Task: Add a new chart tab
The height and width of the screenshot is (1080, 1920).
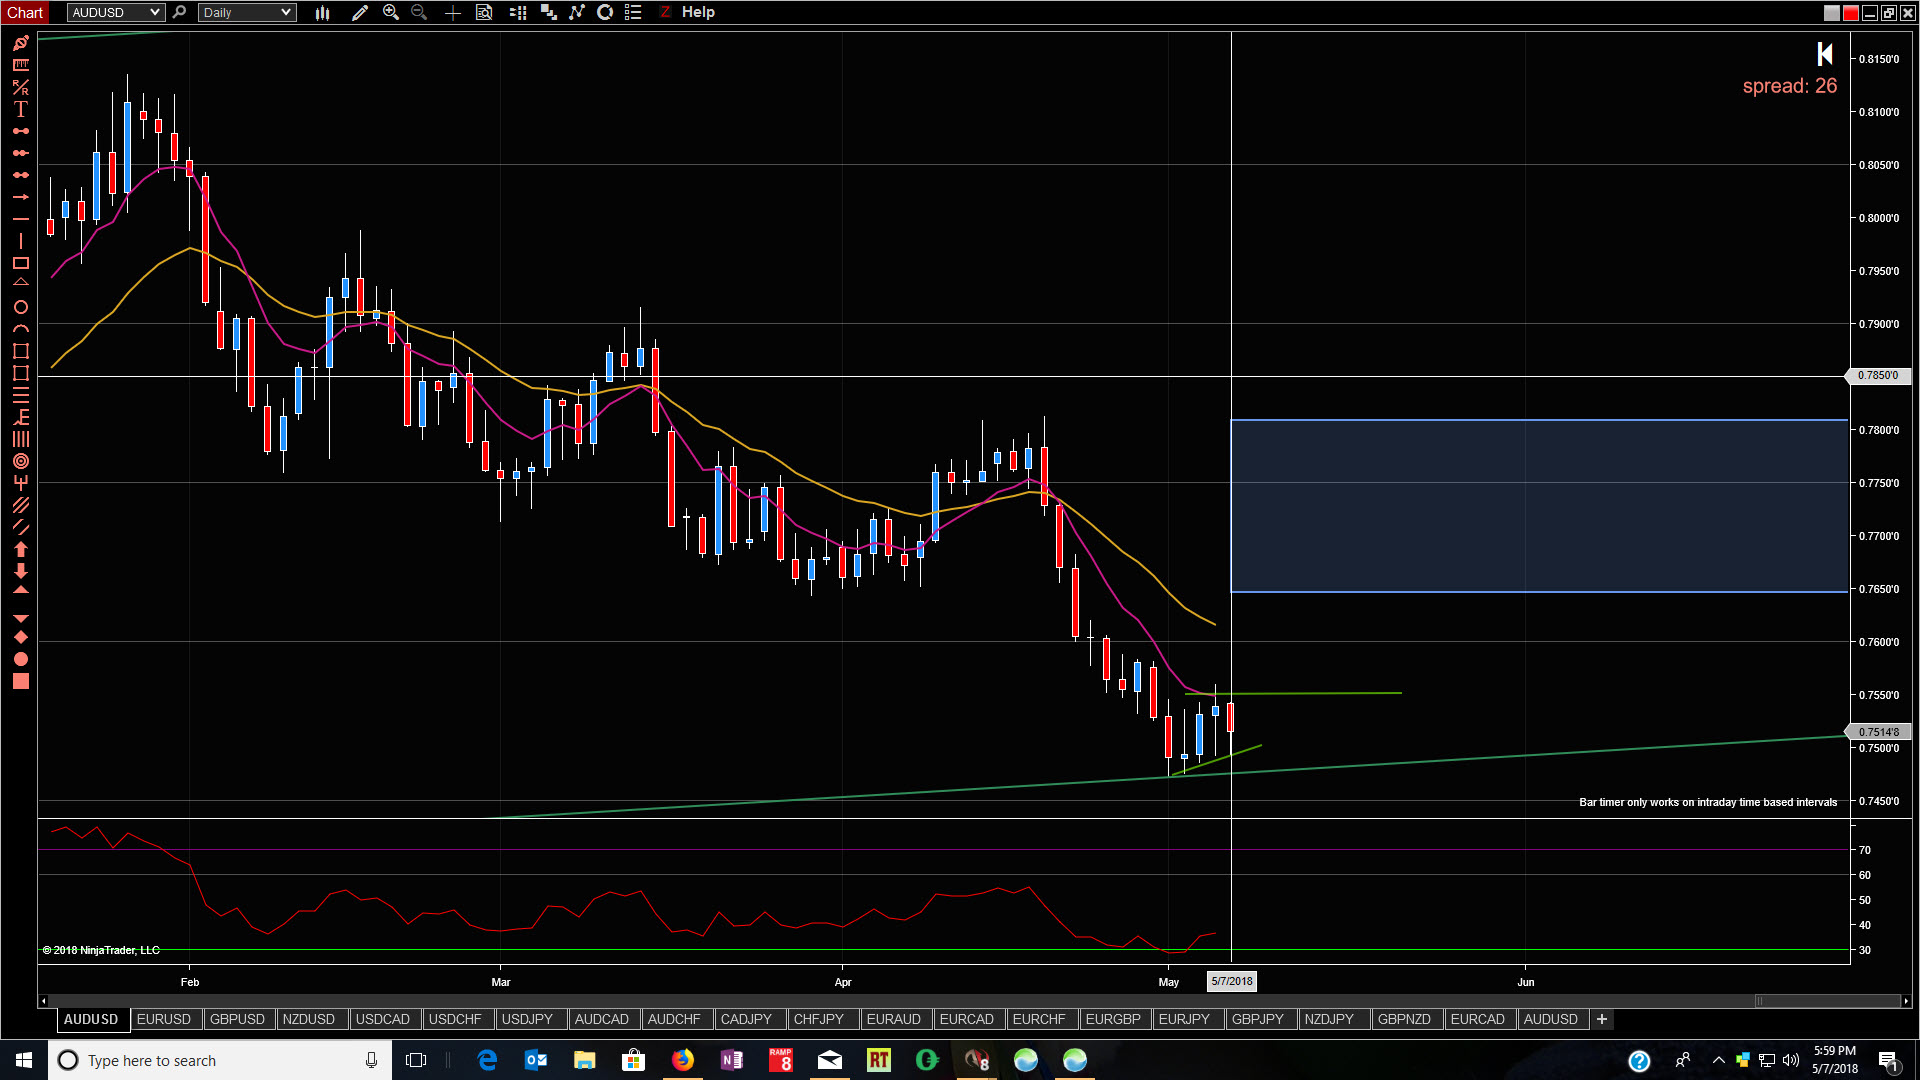Action: click(1602, 1019)
